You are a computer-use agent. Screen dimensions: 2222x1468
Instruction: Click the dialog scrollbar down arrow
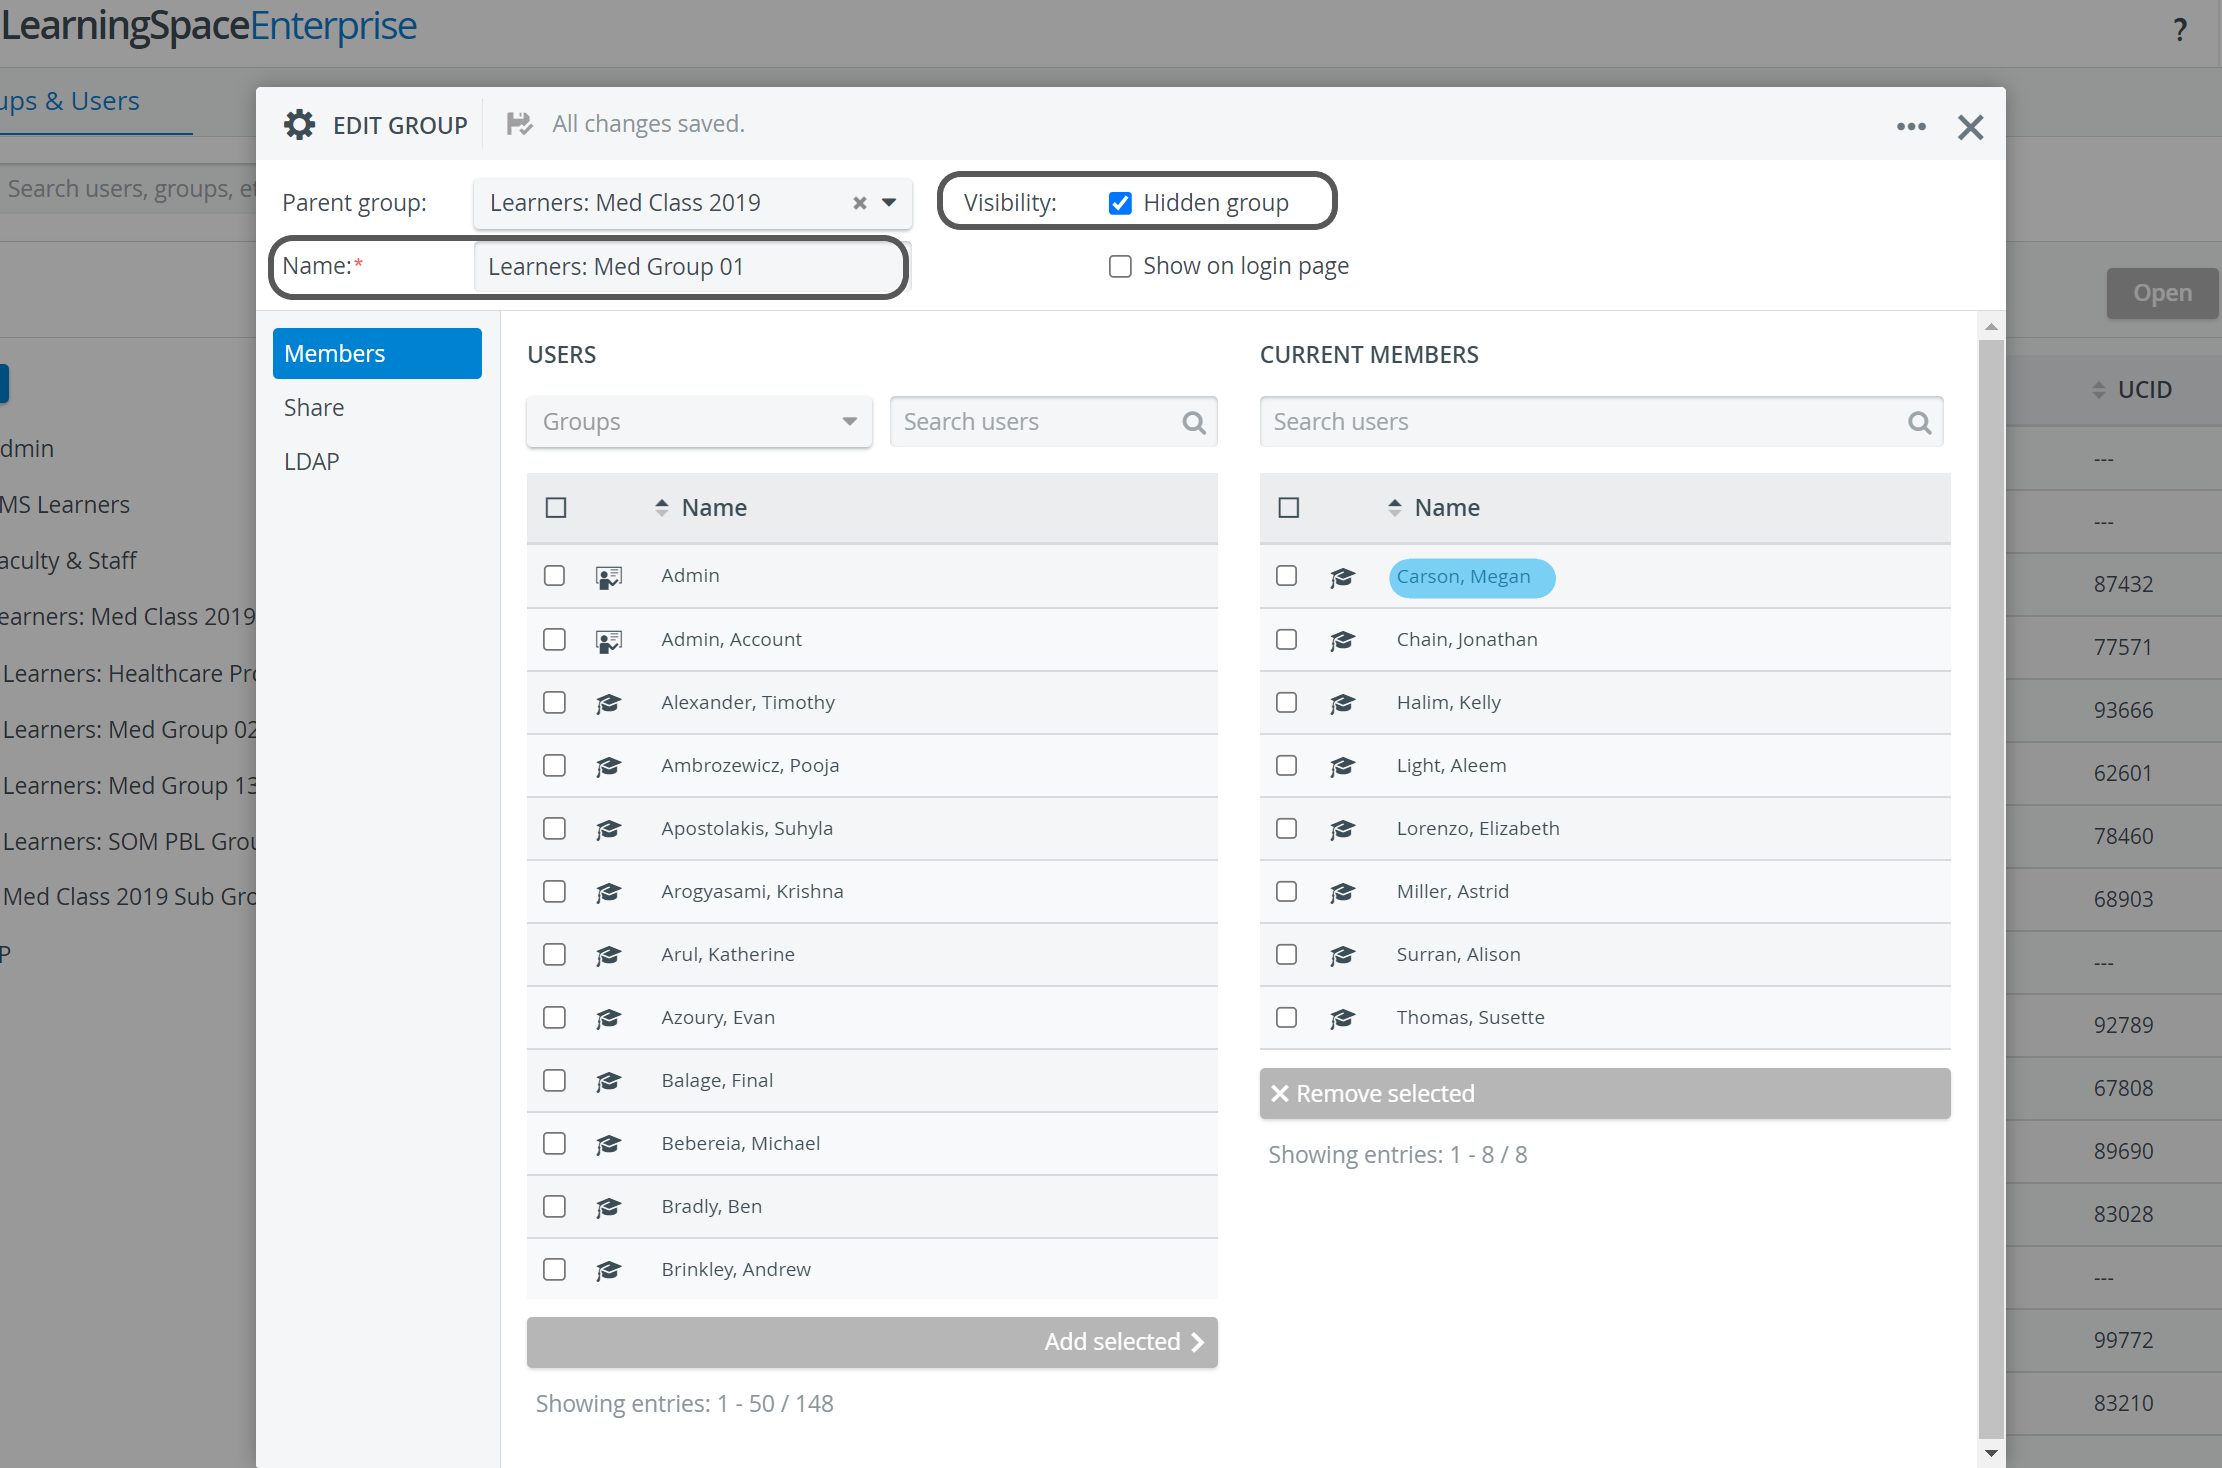1991,1453
